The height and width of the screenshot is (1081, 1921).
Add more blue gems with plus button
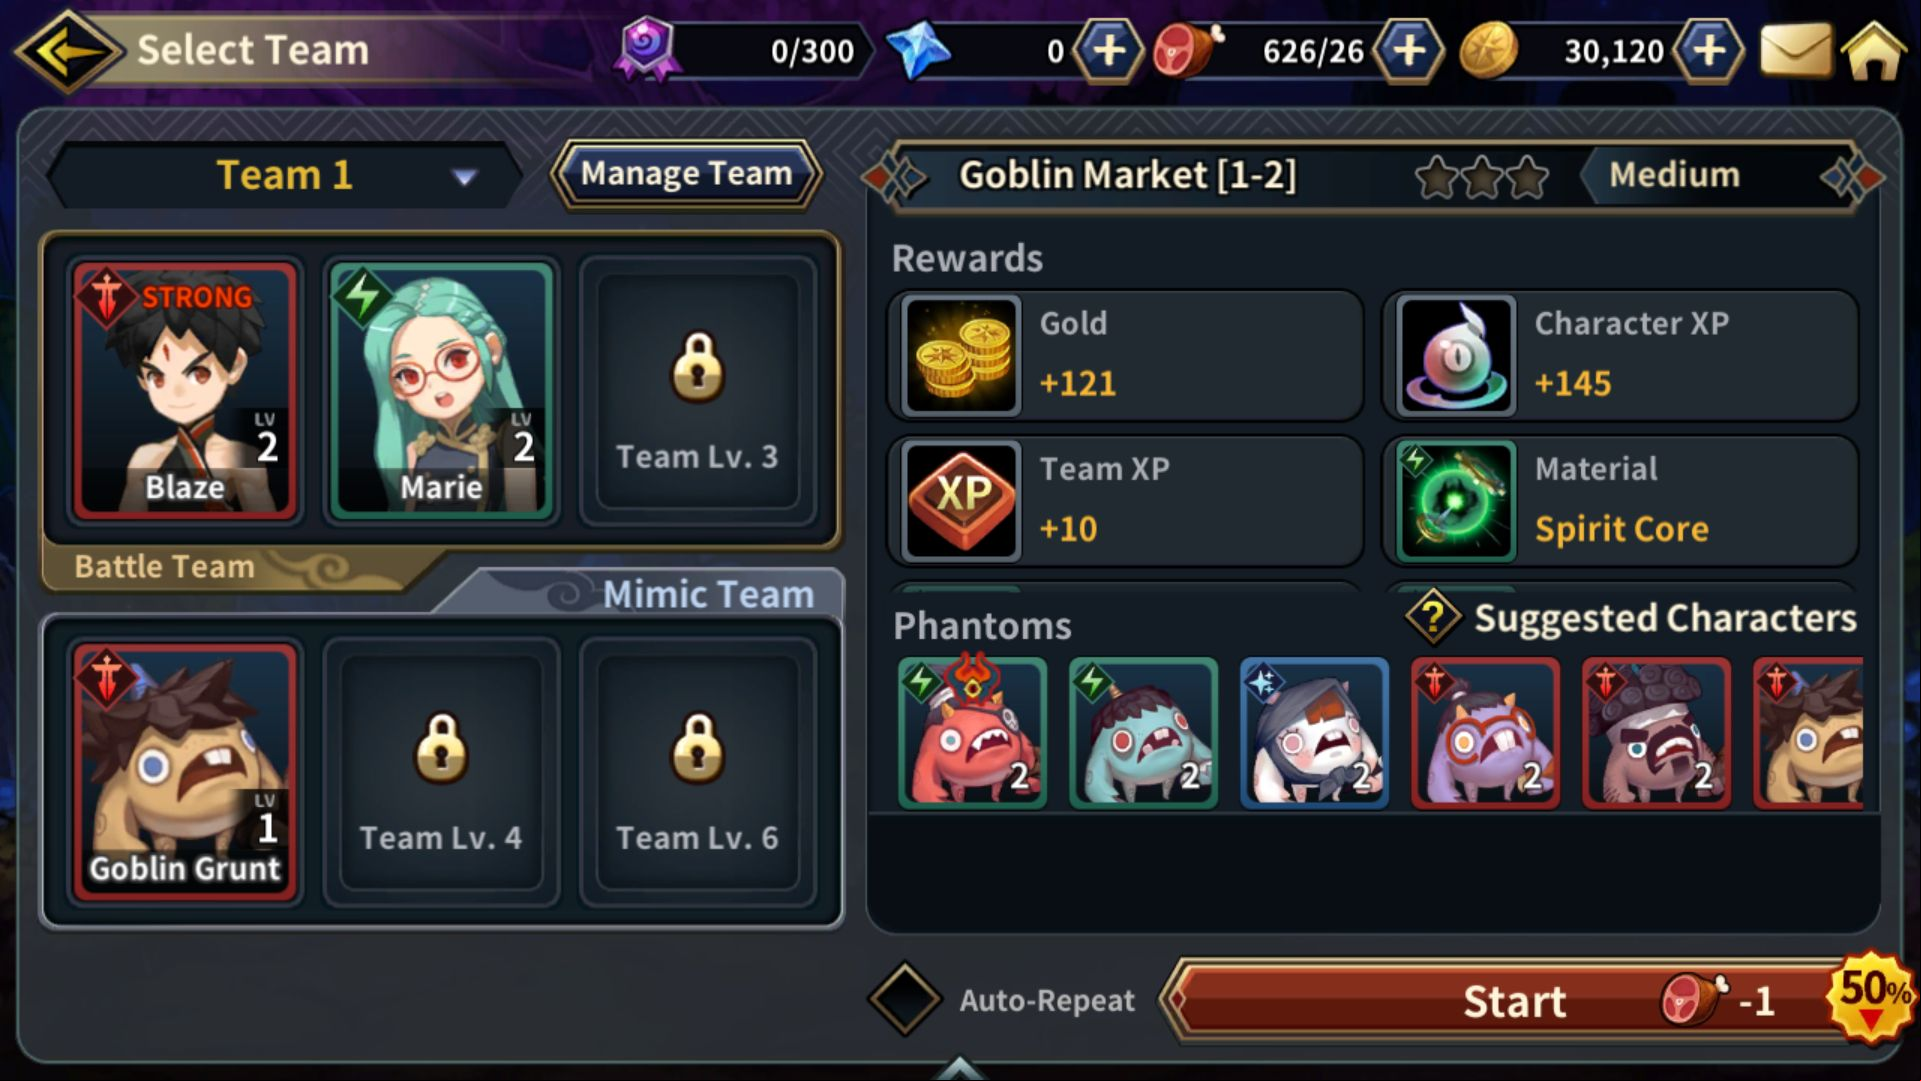(1108, 50)
